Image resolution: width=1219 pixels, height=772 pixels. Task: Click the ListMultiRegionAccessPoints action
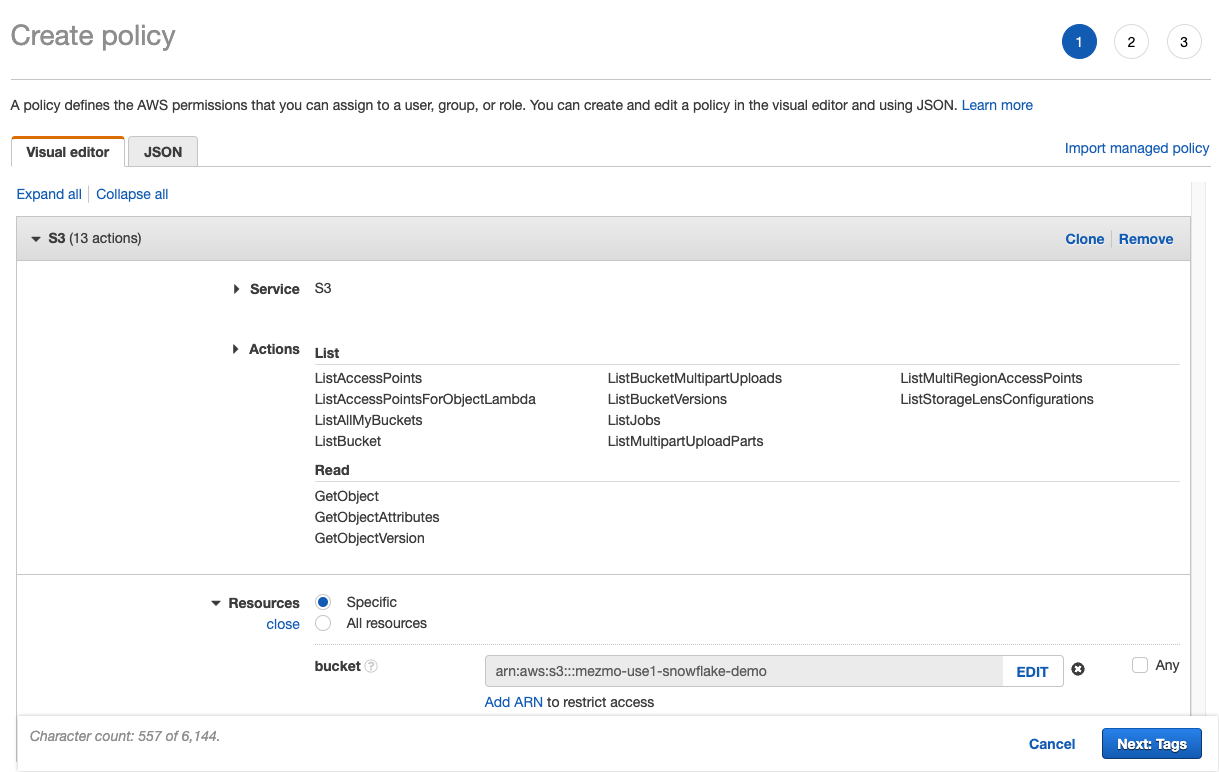(x=991, y=378)
